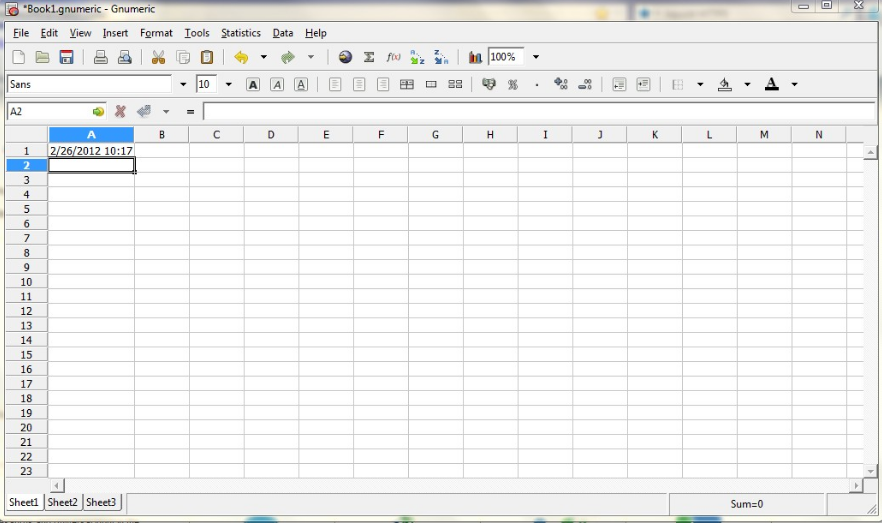Expand the Sans font name dropdown
The image size is (882, 523).
coord(183,85)
